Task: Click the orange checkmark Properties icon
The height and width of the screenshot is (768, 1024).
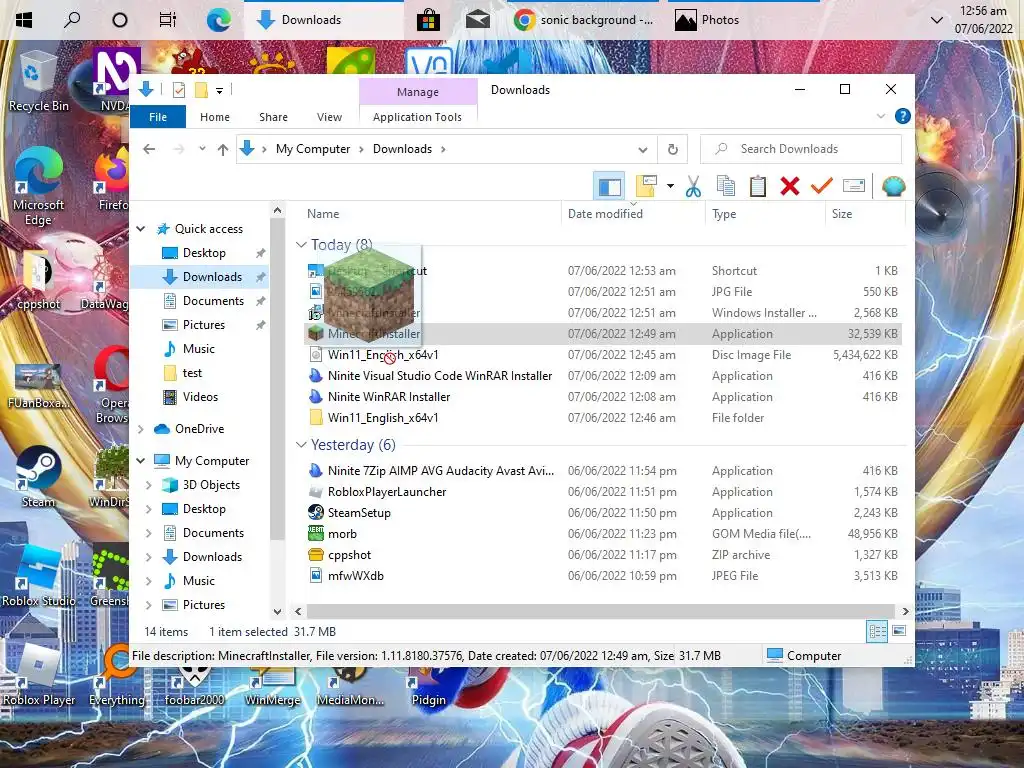Action: point(822,187)
